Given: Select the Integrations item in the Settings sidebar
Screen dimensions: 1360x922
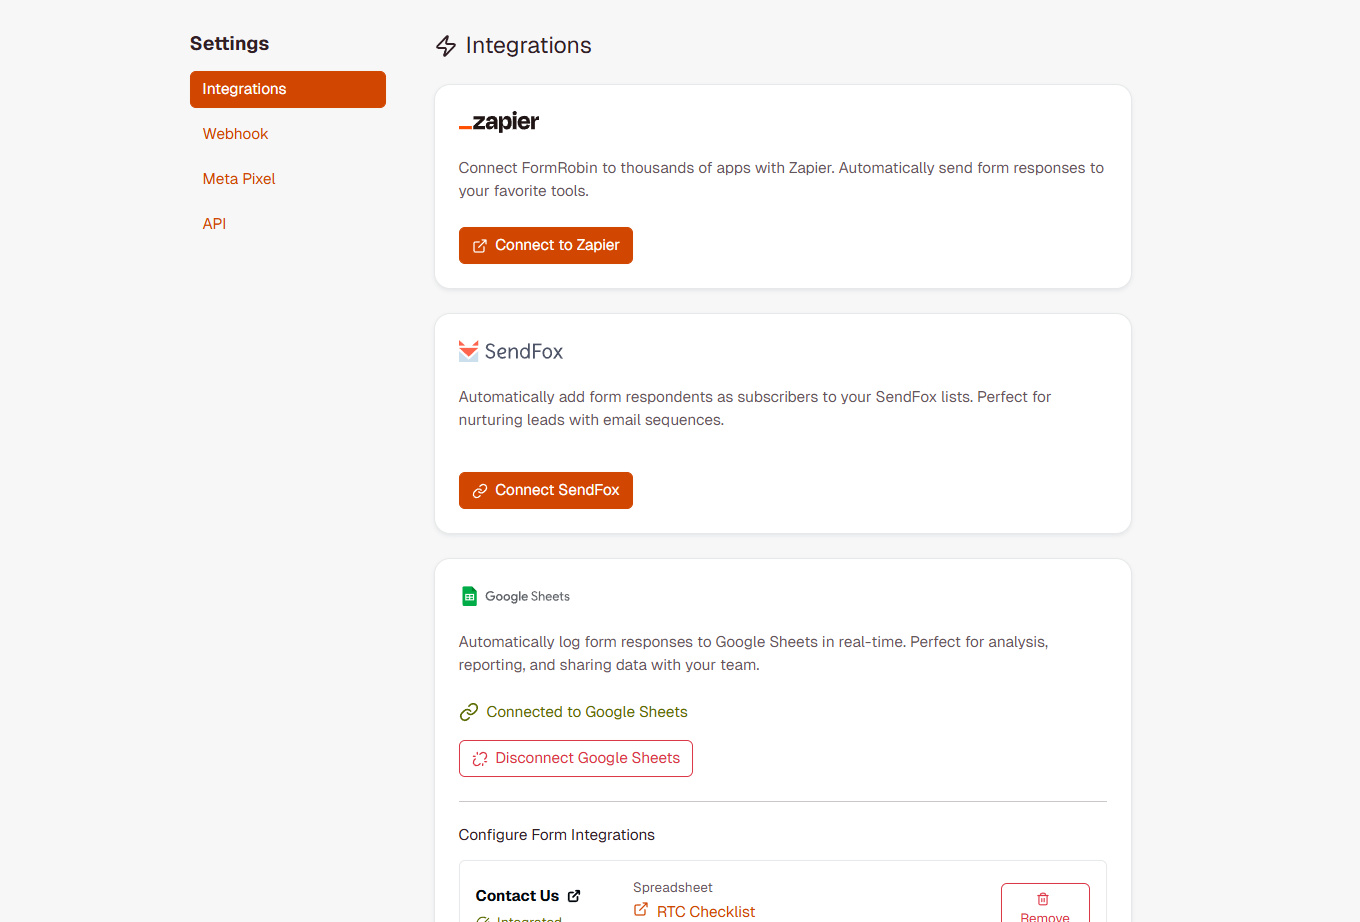Looking at the screenshot, I should point(287,89).
